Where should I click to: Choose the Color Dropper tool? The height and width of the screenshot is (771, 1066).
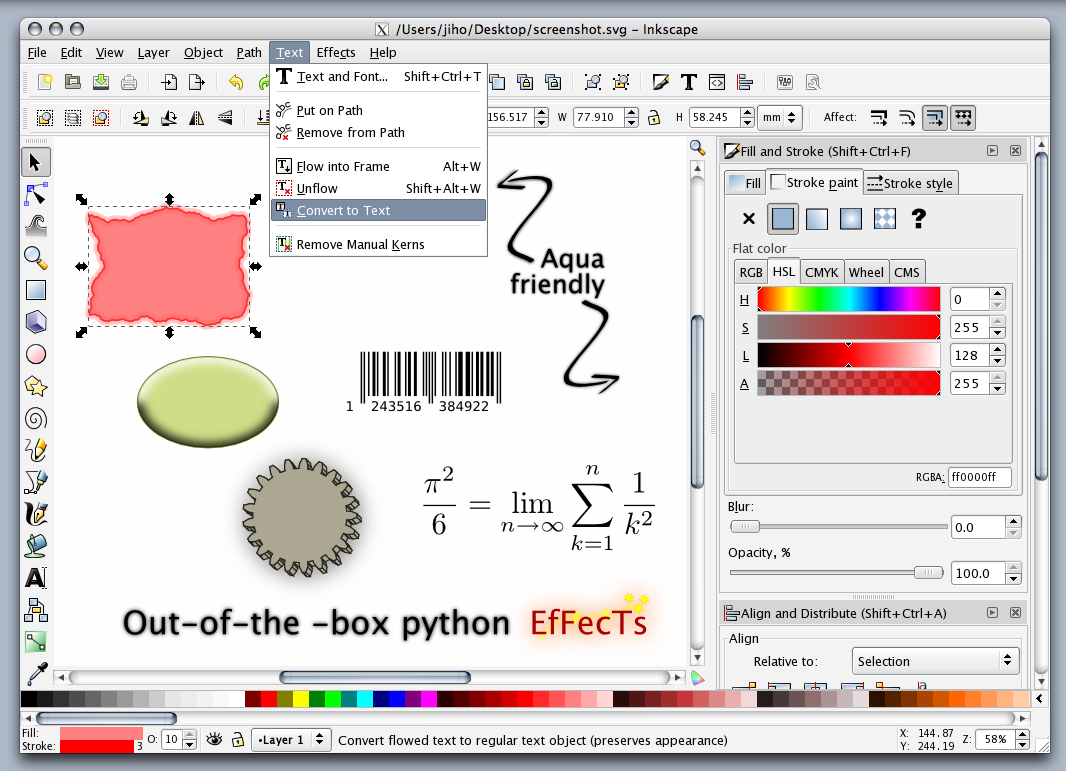(36, 673)
